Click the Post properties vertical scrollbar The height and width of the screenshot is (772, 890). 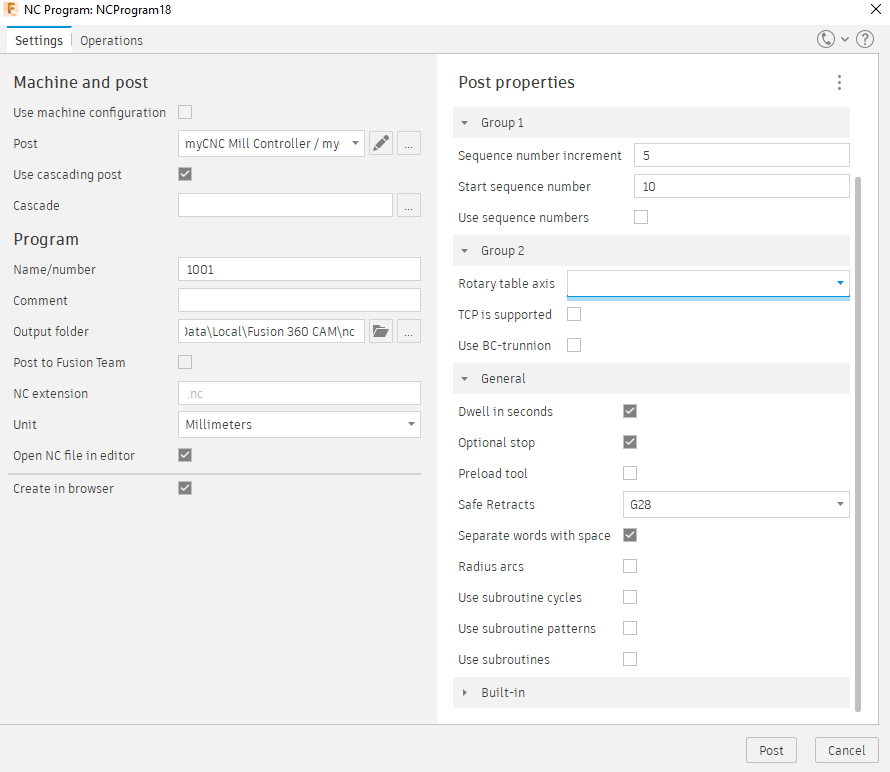coord(857,440)
